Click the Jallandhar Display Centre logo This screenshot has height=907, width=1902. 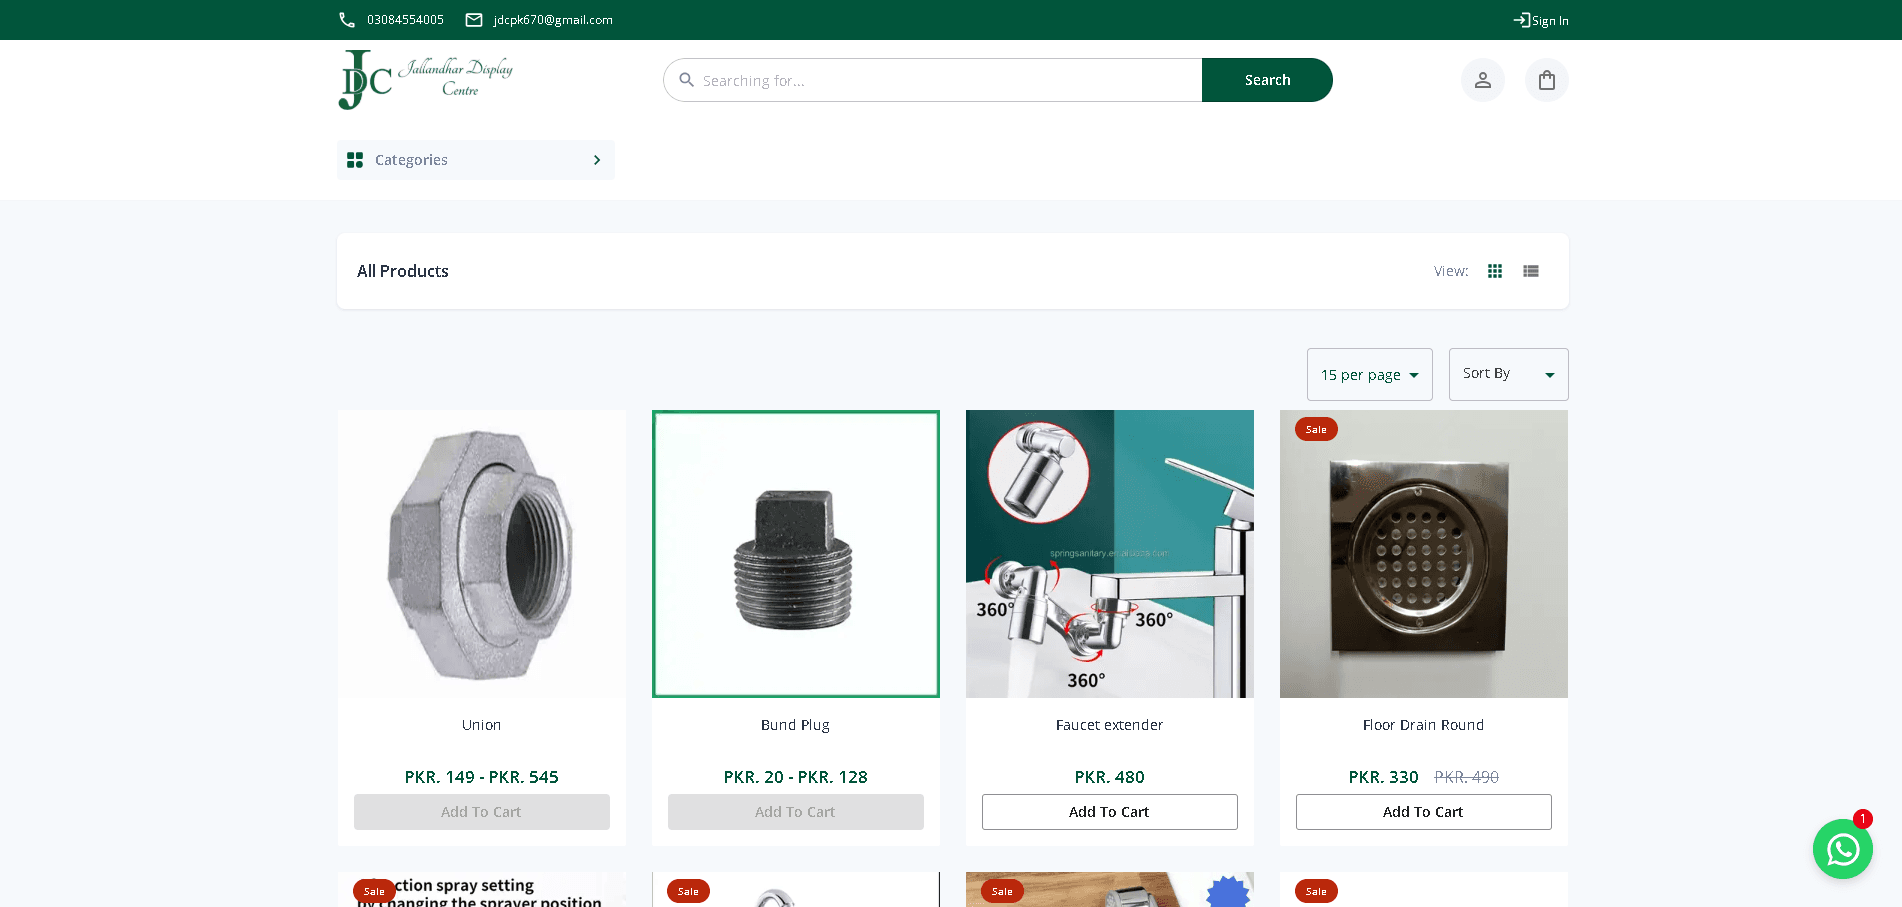(426, 80)
